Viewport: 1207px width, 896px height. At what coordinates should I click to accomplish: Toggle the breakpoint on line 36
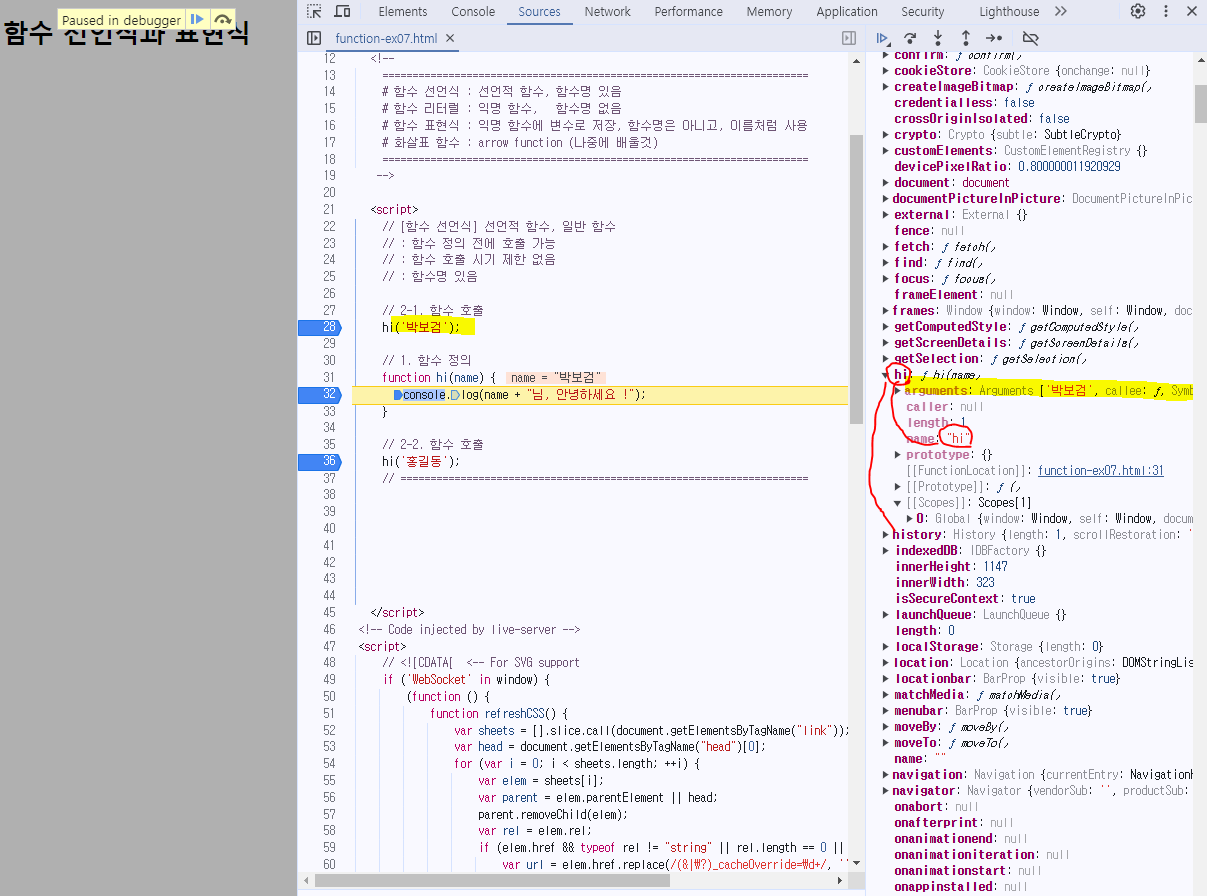319,461
